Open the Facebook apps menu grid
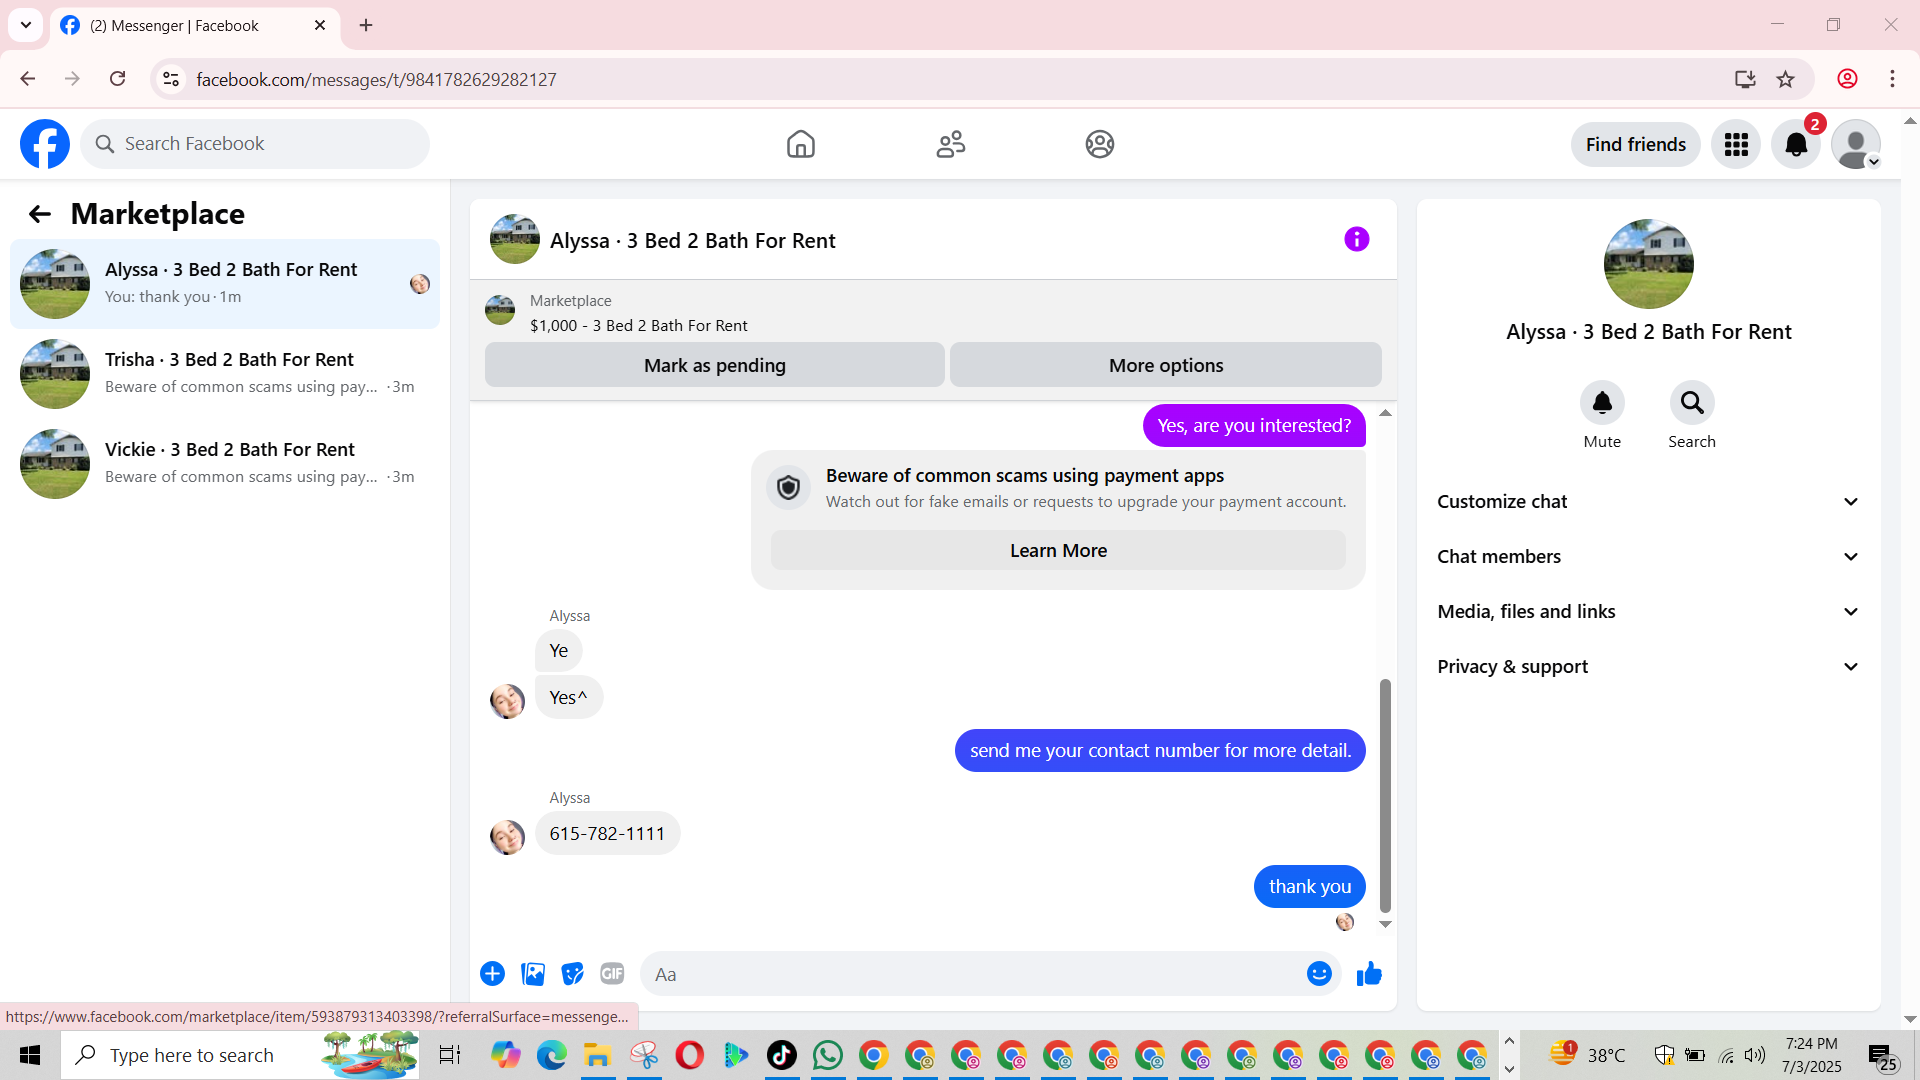 [x=1736, y=145]
